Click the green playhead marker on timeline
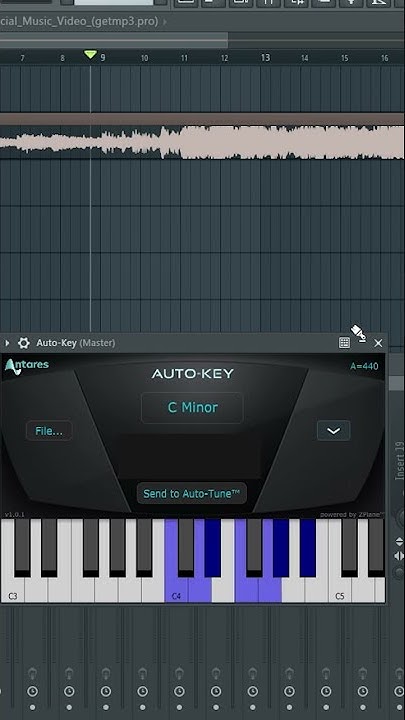 click(90, 55)
